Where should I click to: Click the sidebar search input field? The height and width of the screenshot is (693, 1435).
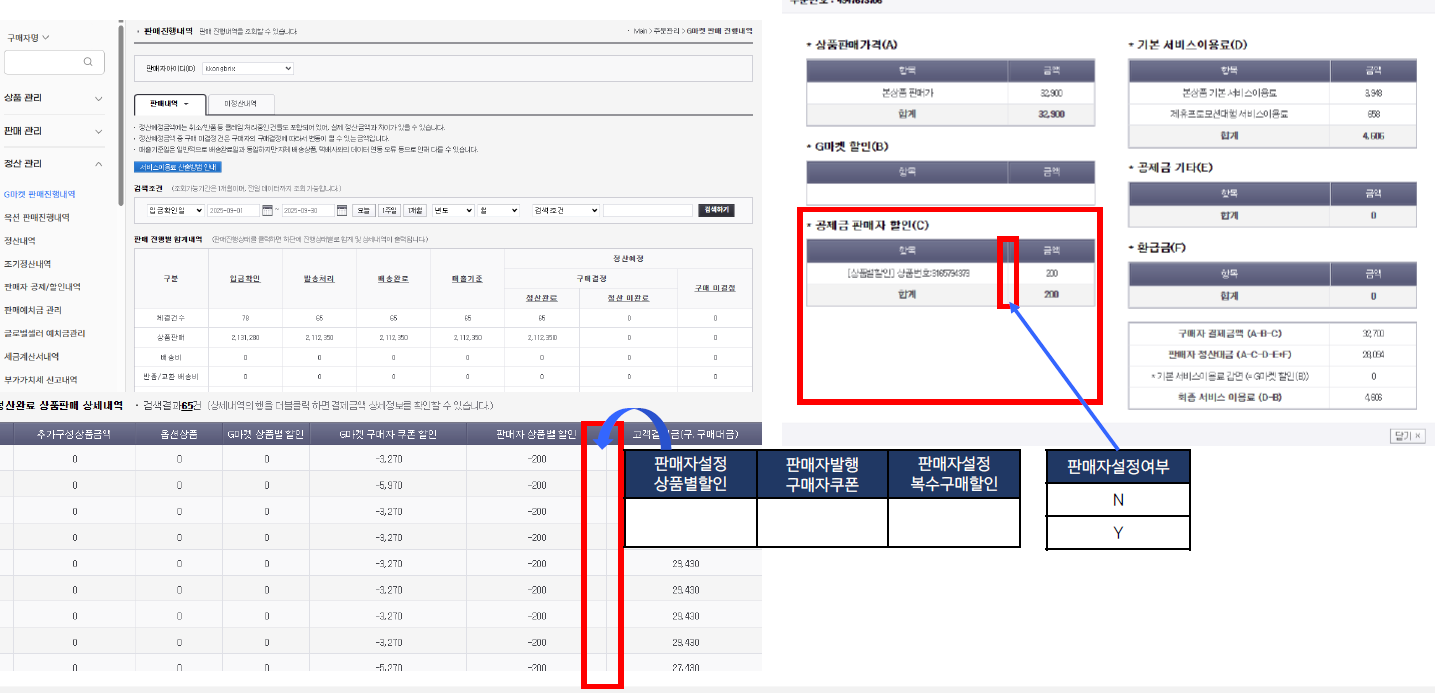pos(54,62)
